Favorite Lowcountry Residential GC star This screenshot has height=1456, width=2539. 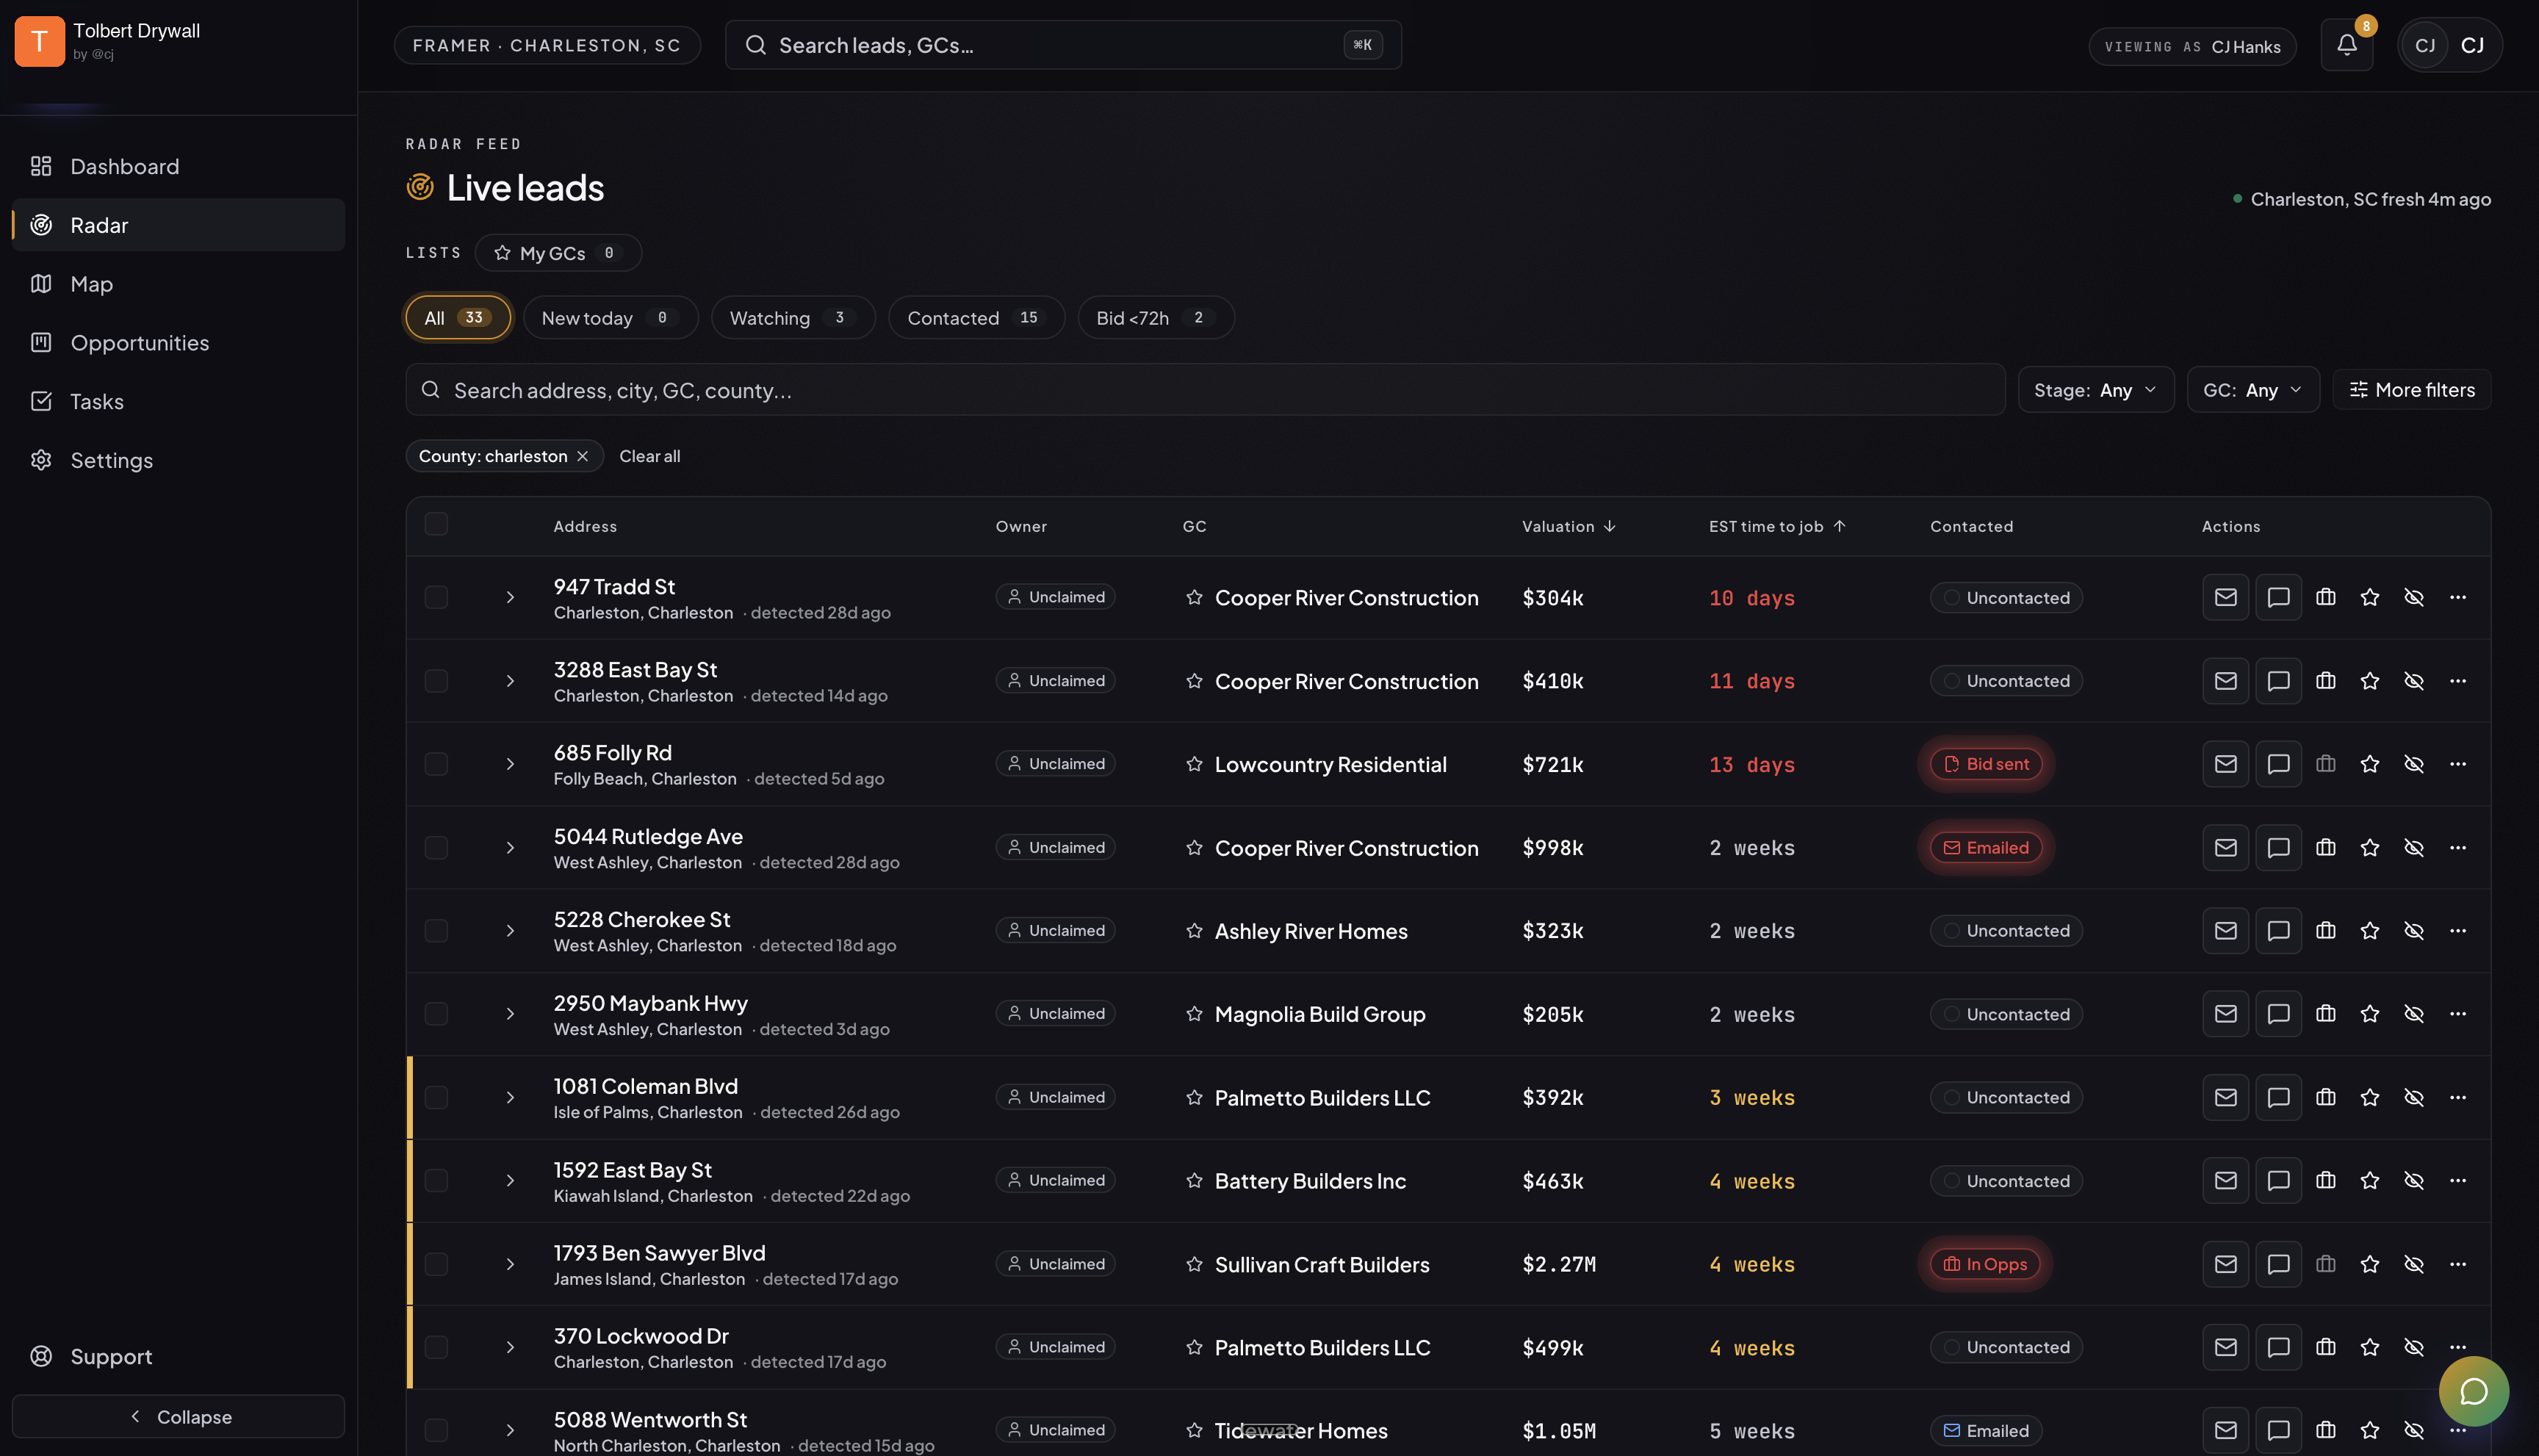1194,764
